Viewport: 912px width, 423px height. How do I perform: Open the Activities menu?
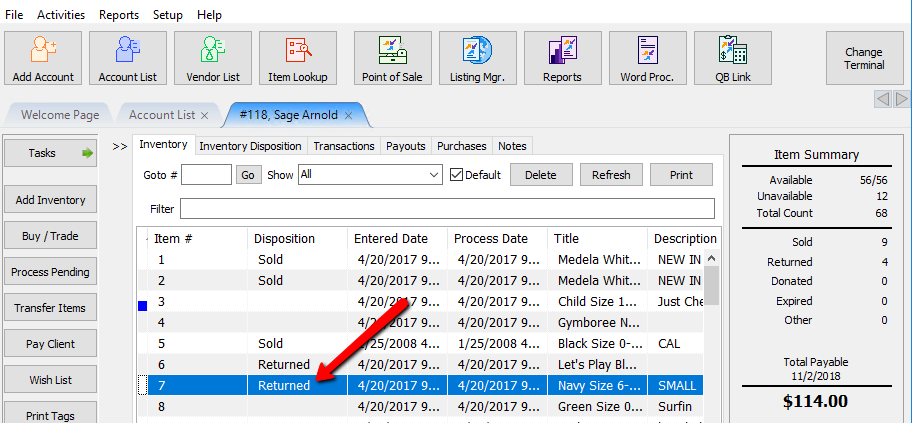tap(61, 15)
